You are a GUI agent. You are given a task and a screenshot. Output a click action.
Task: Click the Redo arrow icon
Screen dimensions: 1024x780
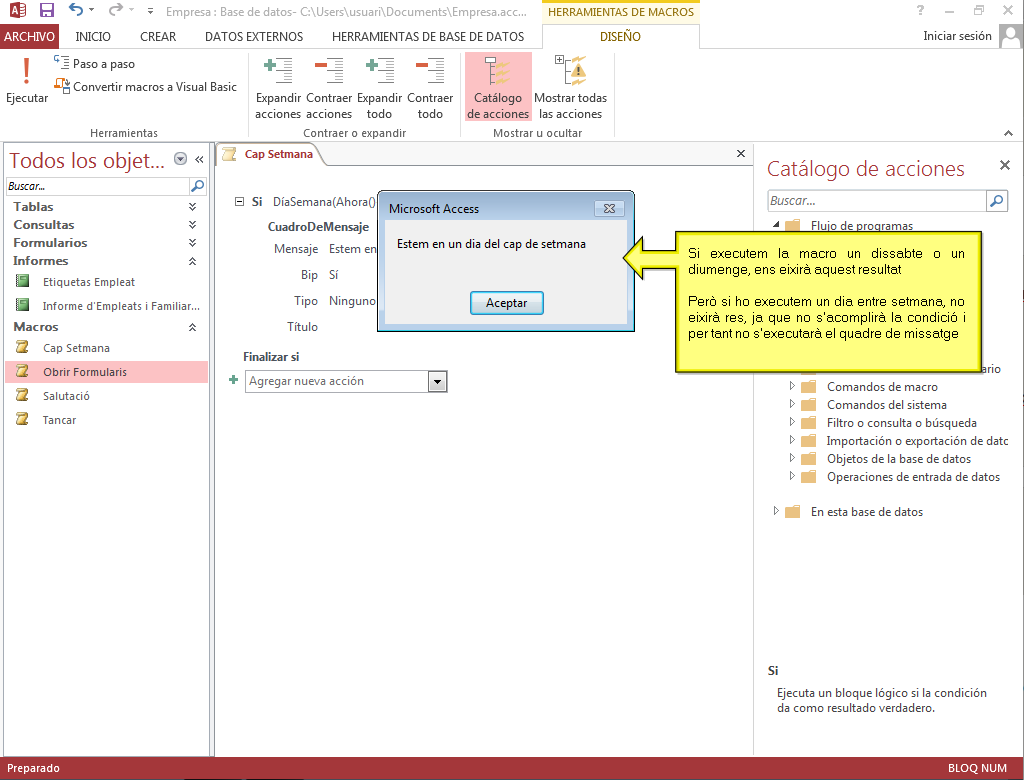point(116,10)
